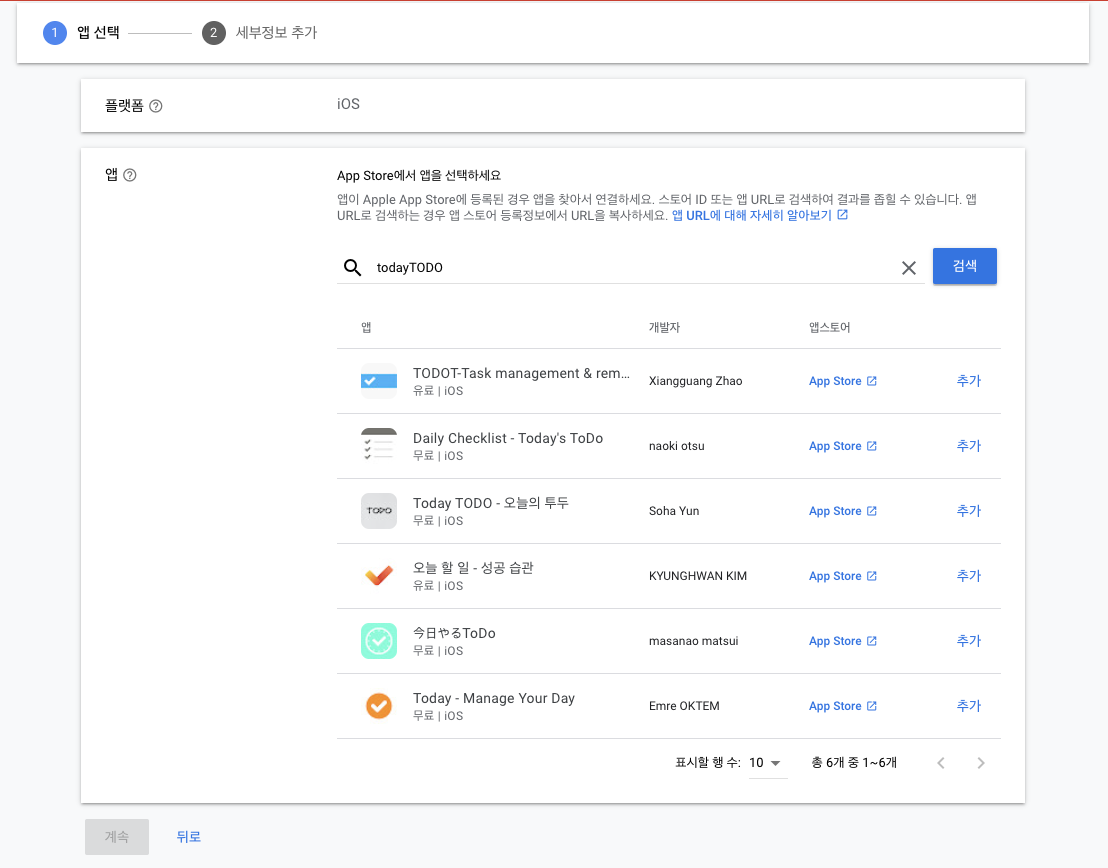1108x868 pixels.
Task: Click developer name Xiangguang Zhao
Action: click(x=695, y=381)
